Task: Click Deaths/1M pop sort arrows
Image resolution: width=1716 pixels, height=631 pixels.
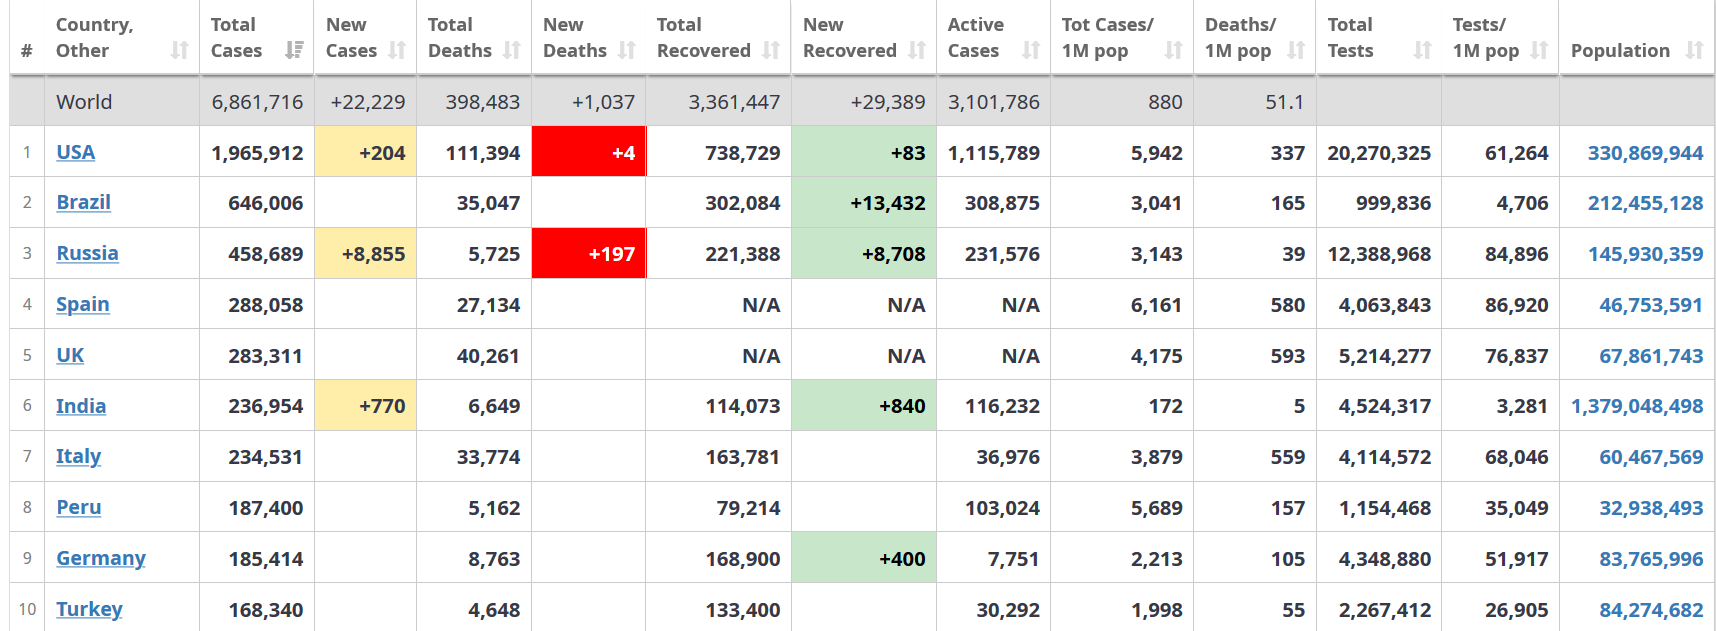Action: (1296, 50)
